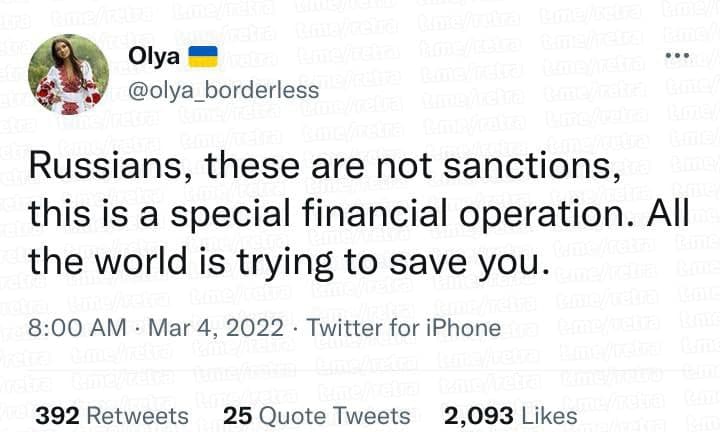View the 392 Retweets list
The height and width of the screenshot is (432, 720).
pyautogui.click(x=111, y=416)
